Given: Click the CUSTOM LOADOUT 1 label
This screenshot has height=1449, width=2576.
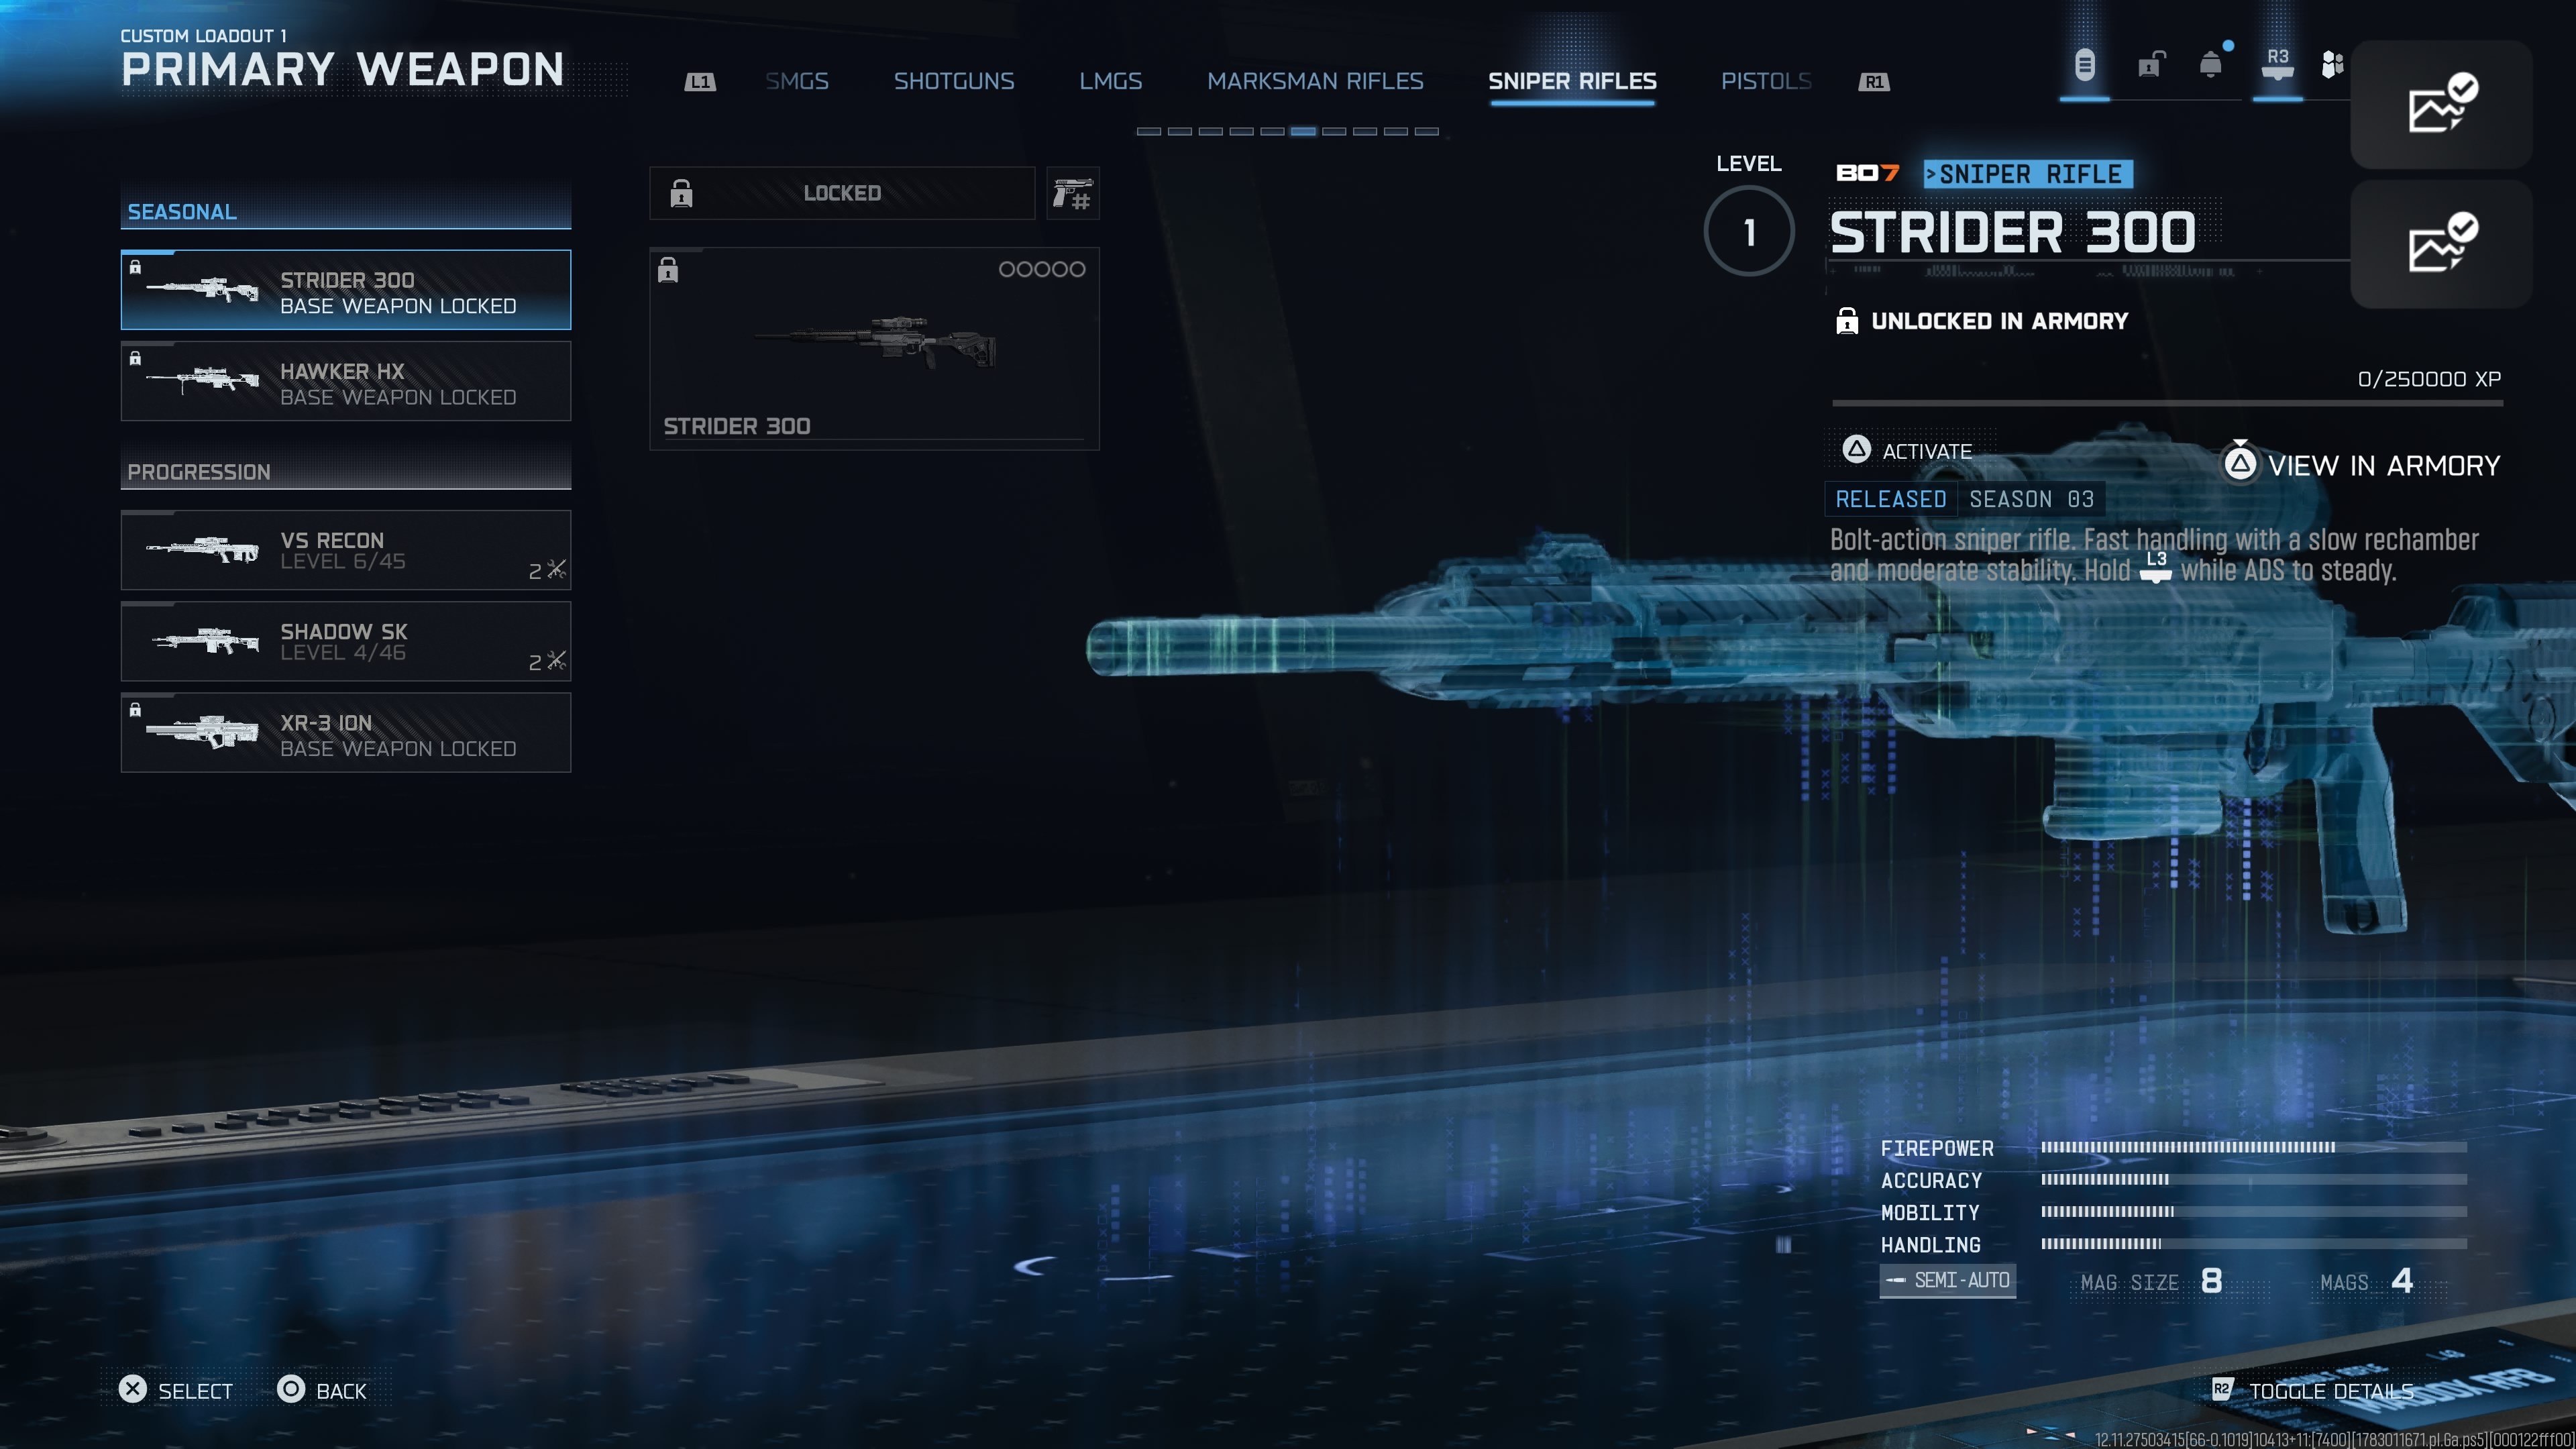Looking at the screenshot, I should [203, 36].
